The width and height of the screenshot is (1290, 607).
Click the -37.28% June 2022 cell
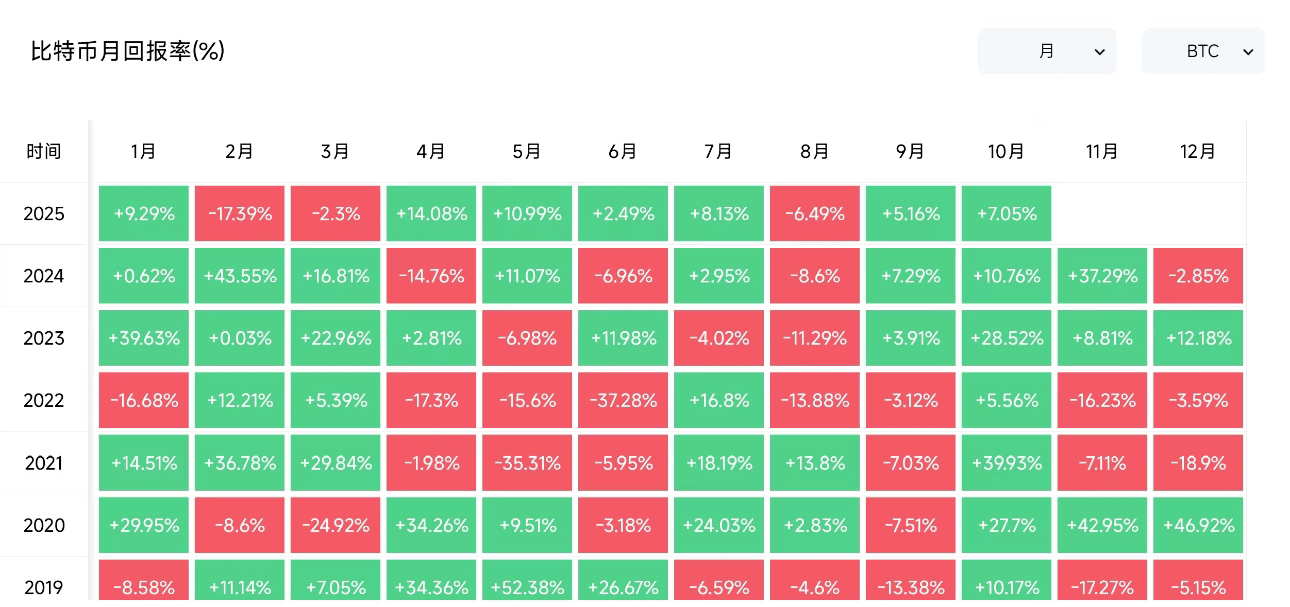coord(623,401)
